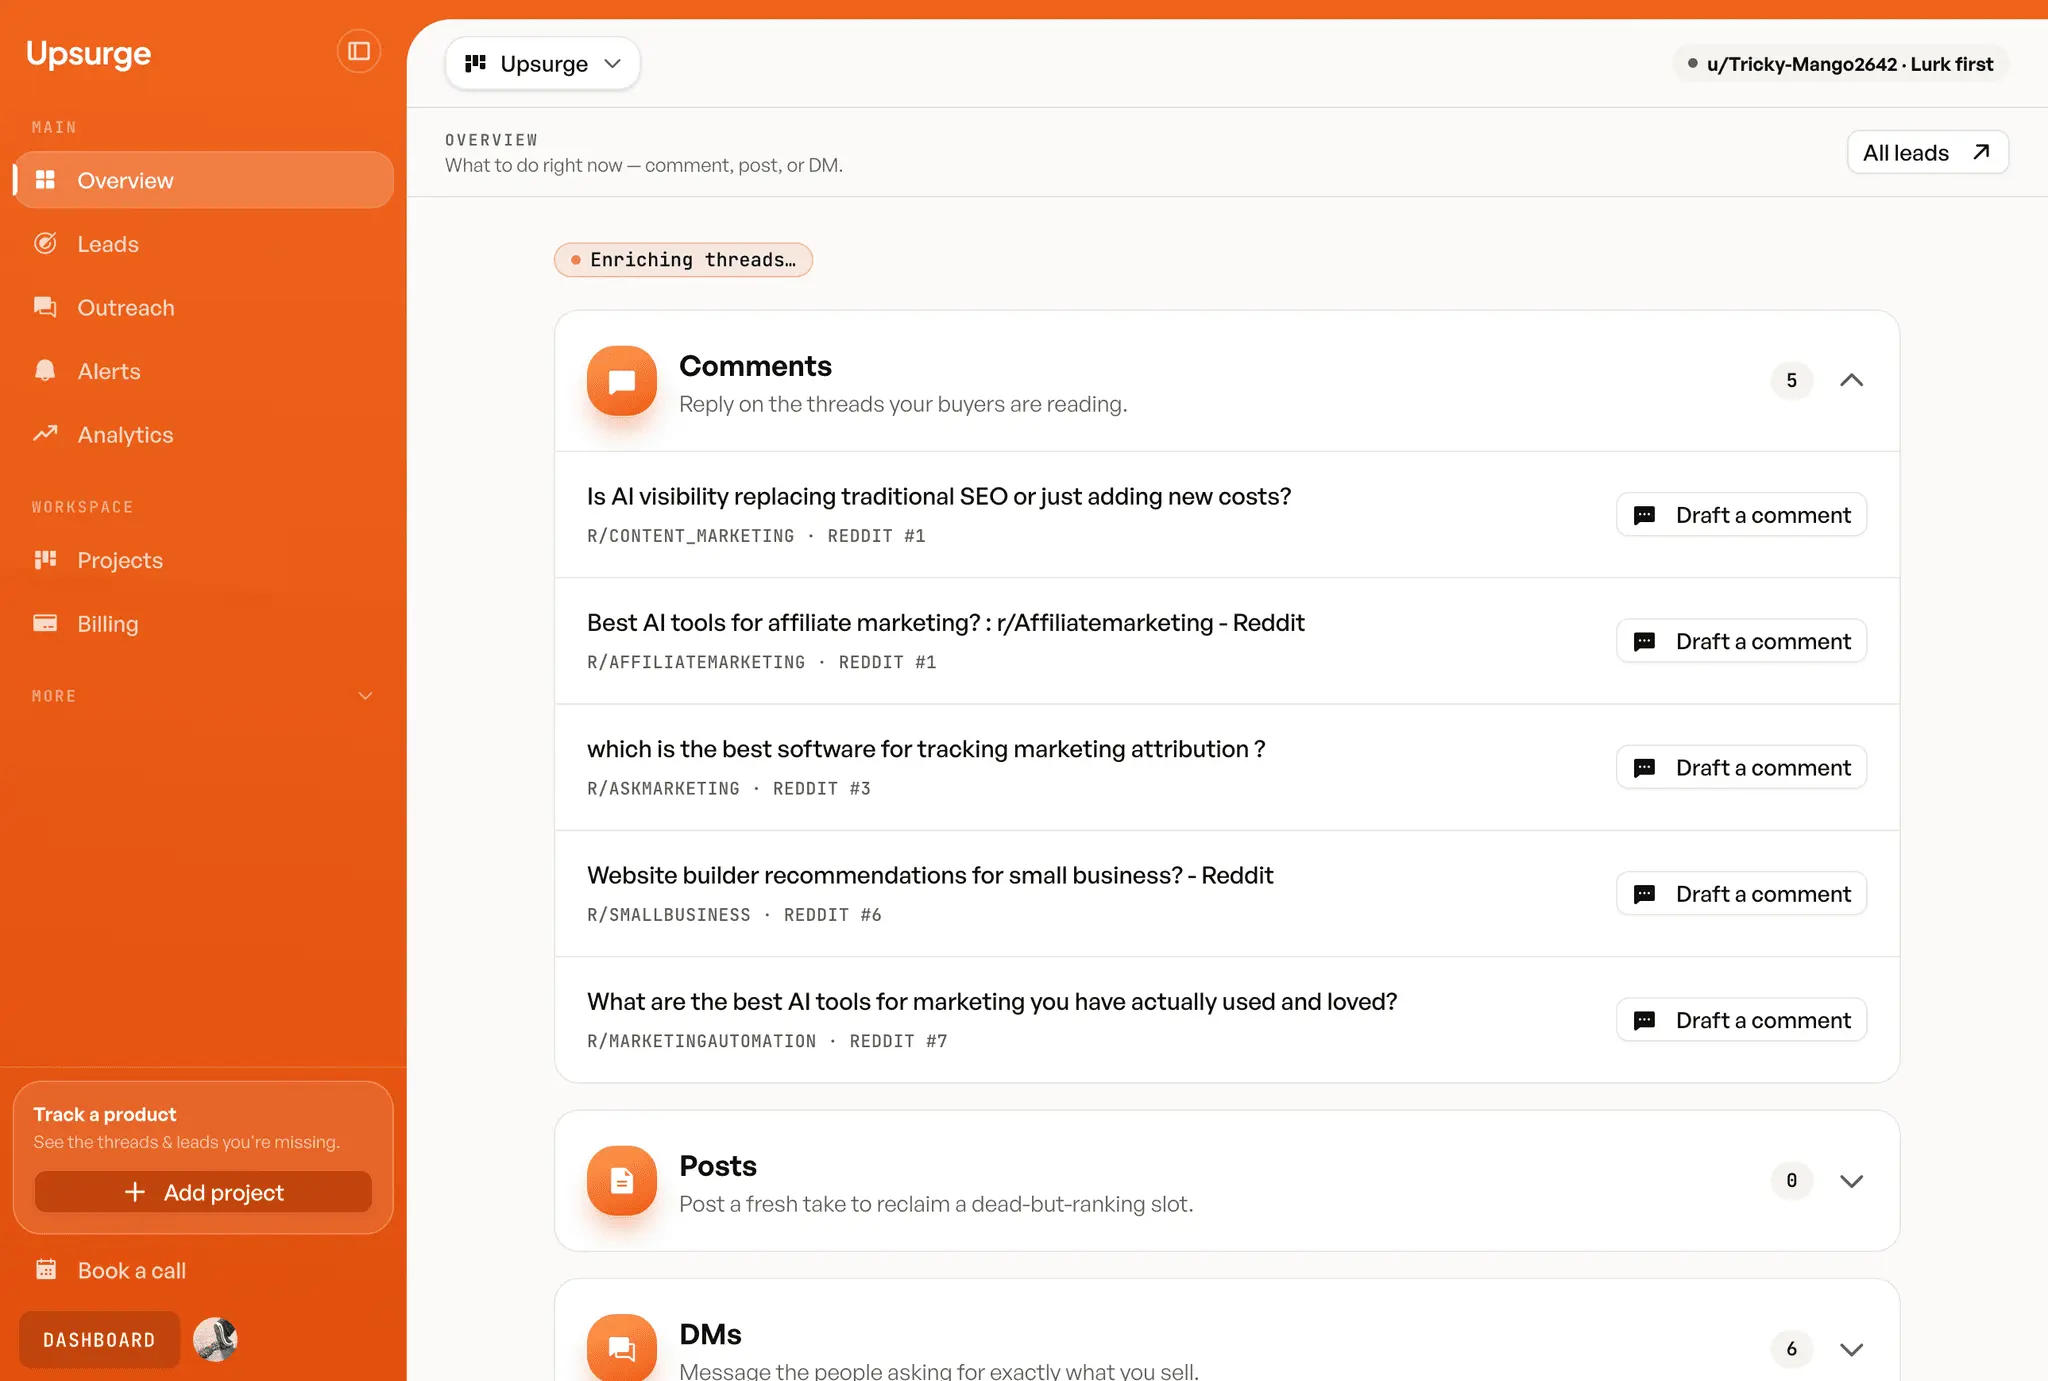The height and width of the screenshot is (1381, 2048).
Task: Click the Projects board icon in the sidebar
Action: (x=45, y=559)
